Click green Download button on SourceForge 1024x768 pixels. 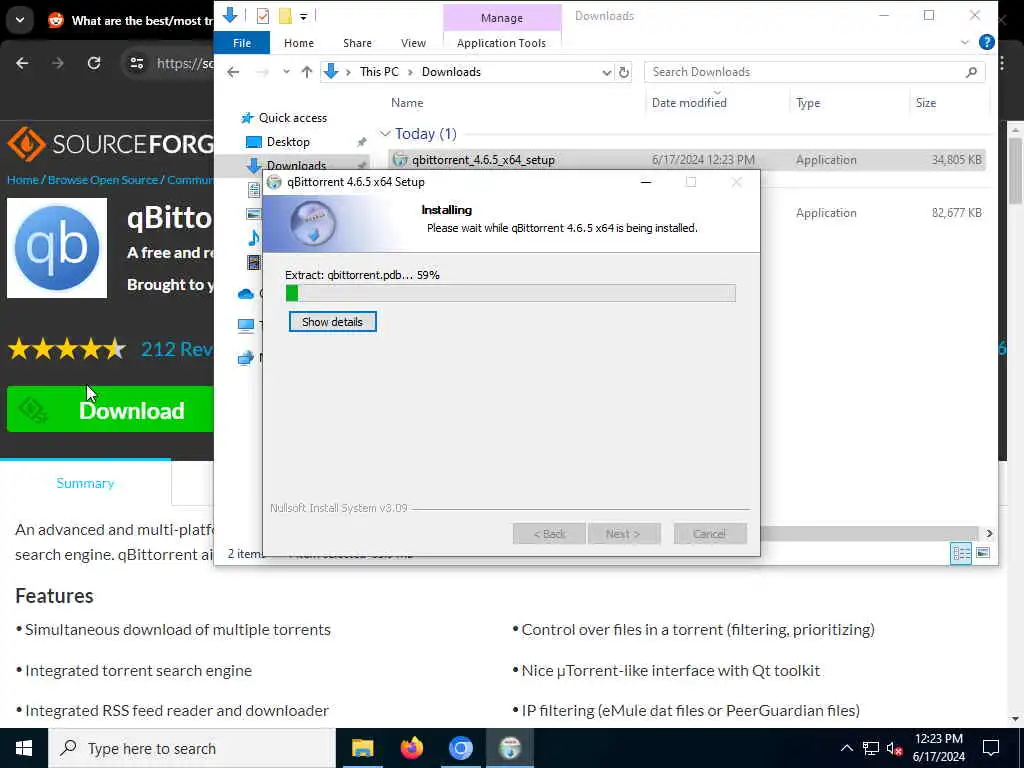[110, 409]
